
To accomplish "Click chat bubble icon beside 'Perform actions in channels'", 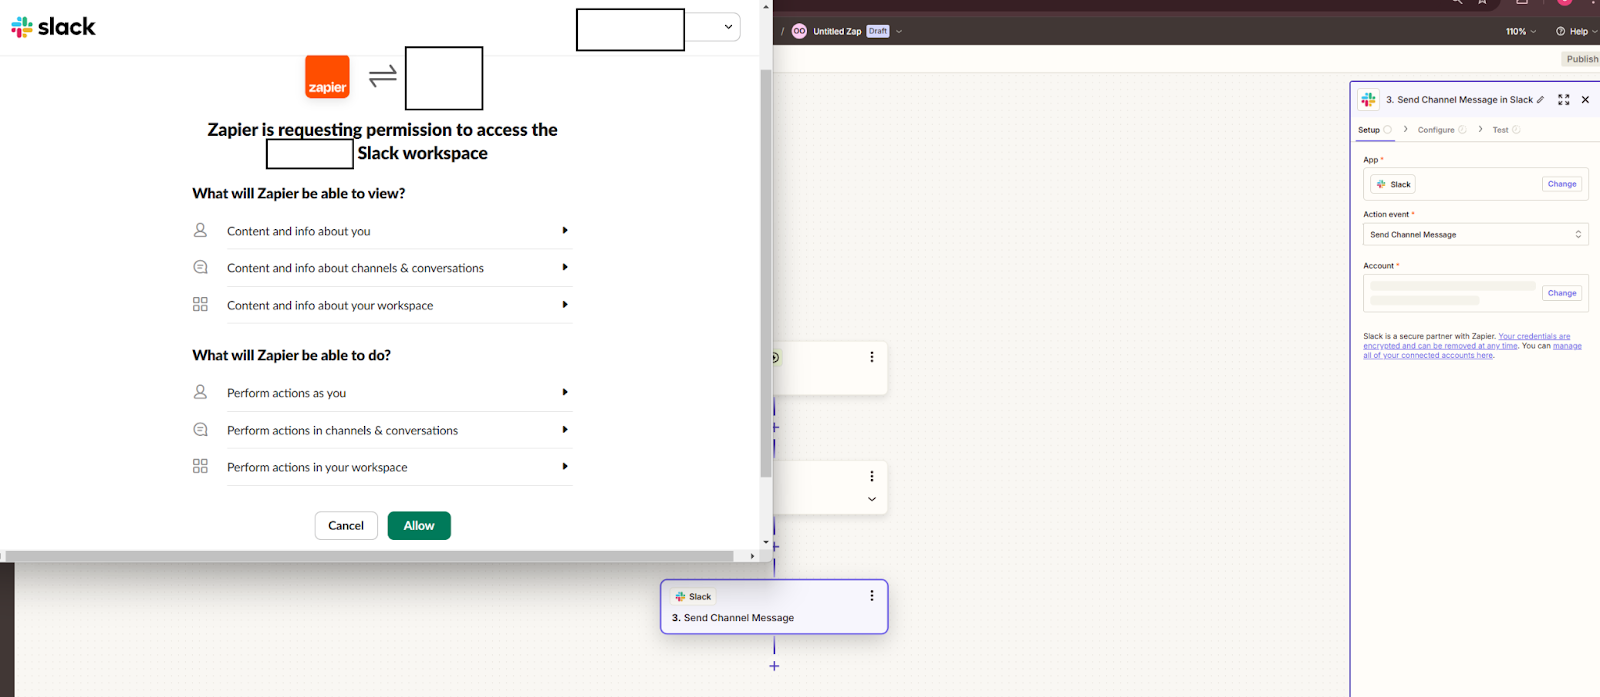I will [200, 429].
